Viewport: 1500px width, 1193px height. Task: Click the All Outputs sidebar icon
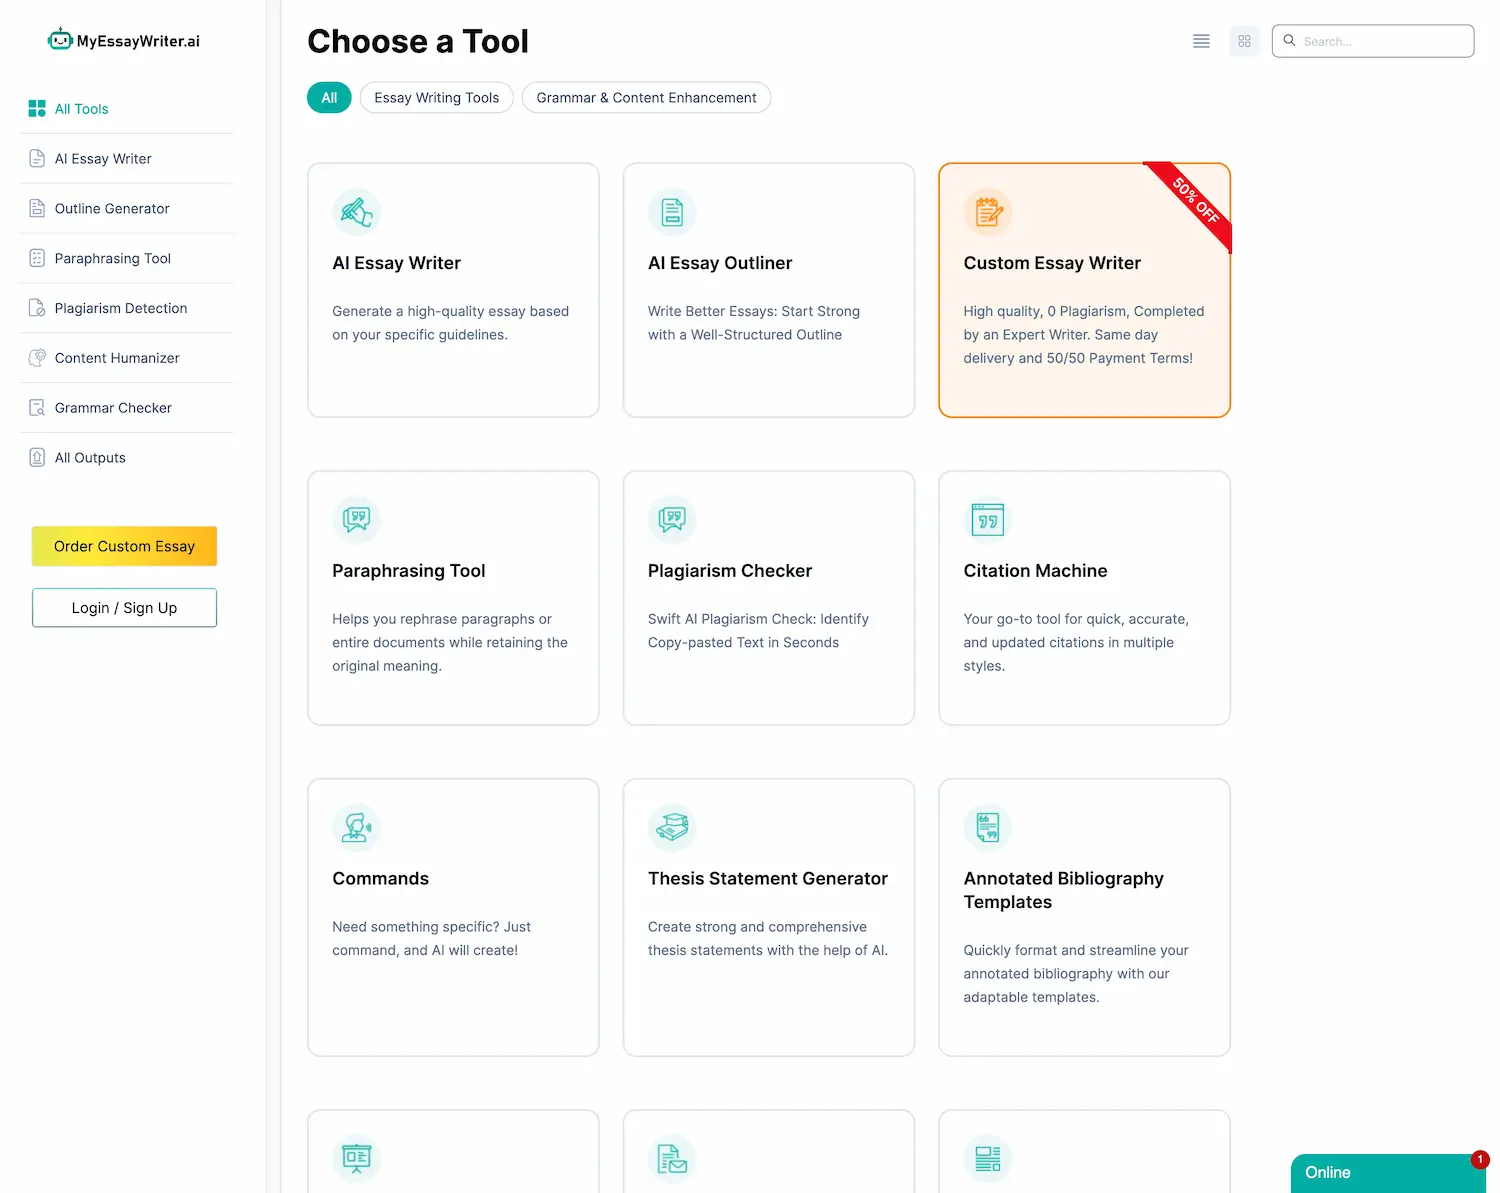pos(37,458)
